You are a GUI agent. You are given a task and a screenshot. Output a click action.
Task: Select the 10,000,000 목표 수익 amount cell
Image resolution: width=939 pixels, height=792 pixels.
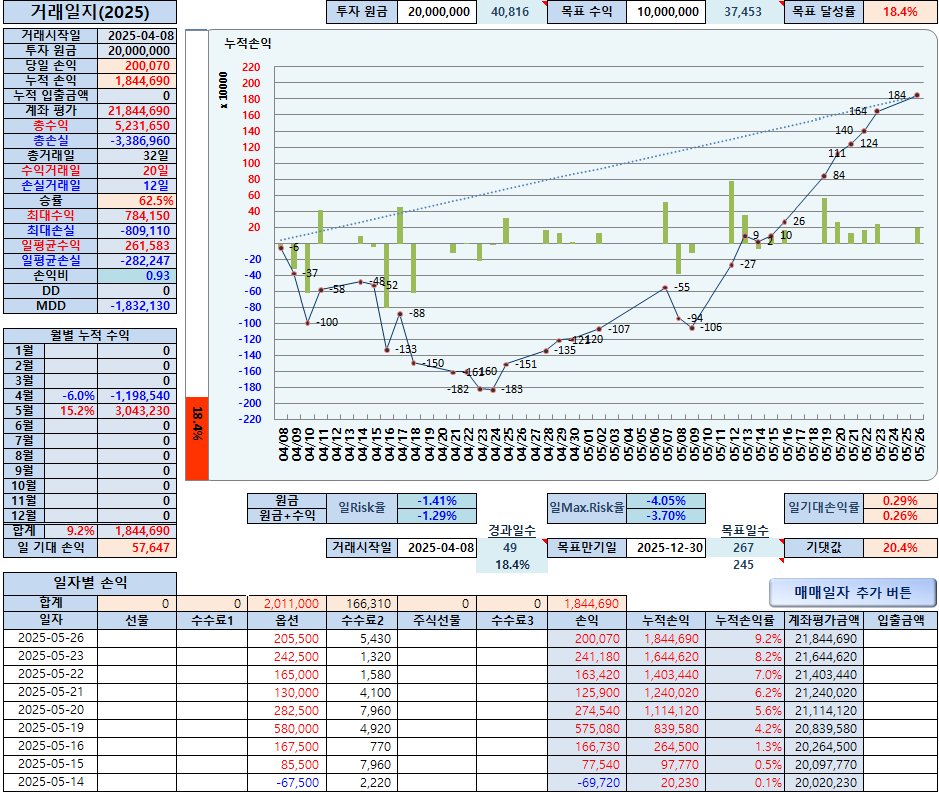pyautogui.click(x=666, y=11)
